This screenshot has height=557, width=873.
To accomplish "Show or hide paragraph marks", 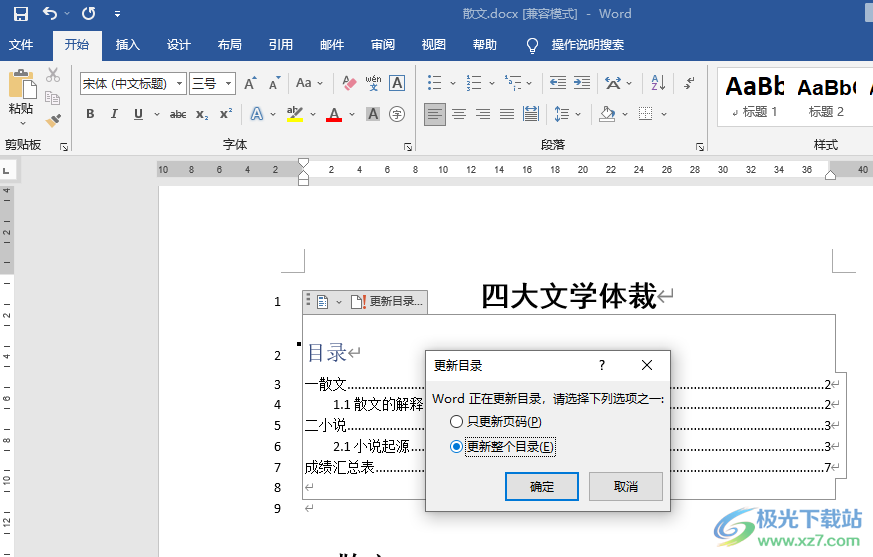I will pos(689,84).
